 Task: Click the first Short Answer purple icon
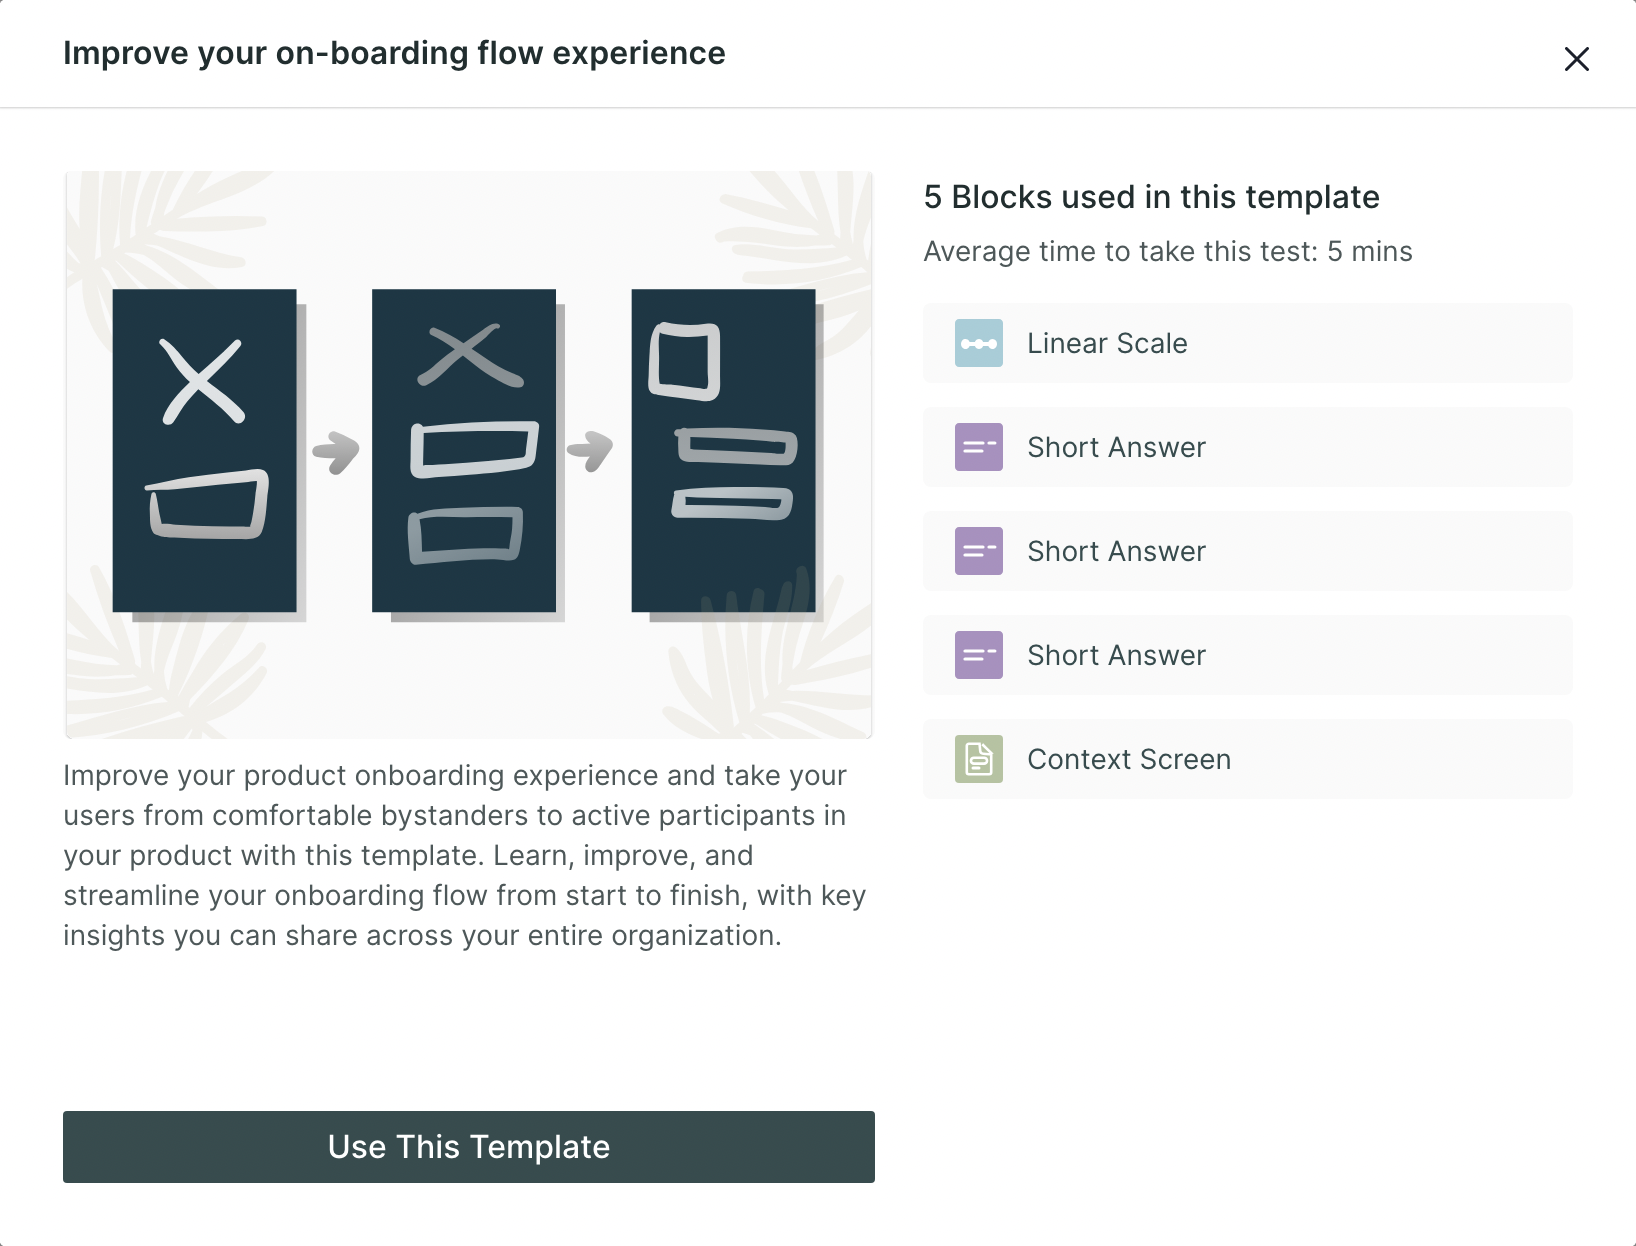click(979, 447)
